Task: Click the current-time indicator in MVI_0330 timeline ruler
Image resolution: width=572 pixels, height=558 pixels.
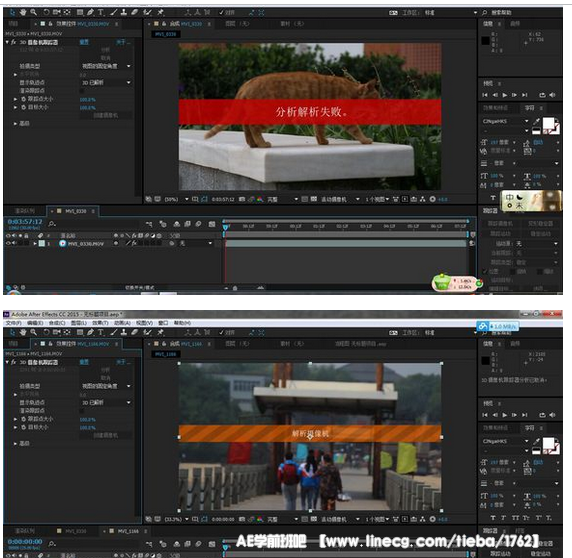Action: tap(225, 227)
